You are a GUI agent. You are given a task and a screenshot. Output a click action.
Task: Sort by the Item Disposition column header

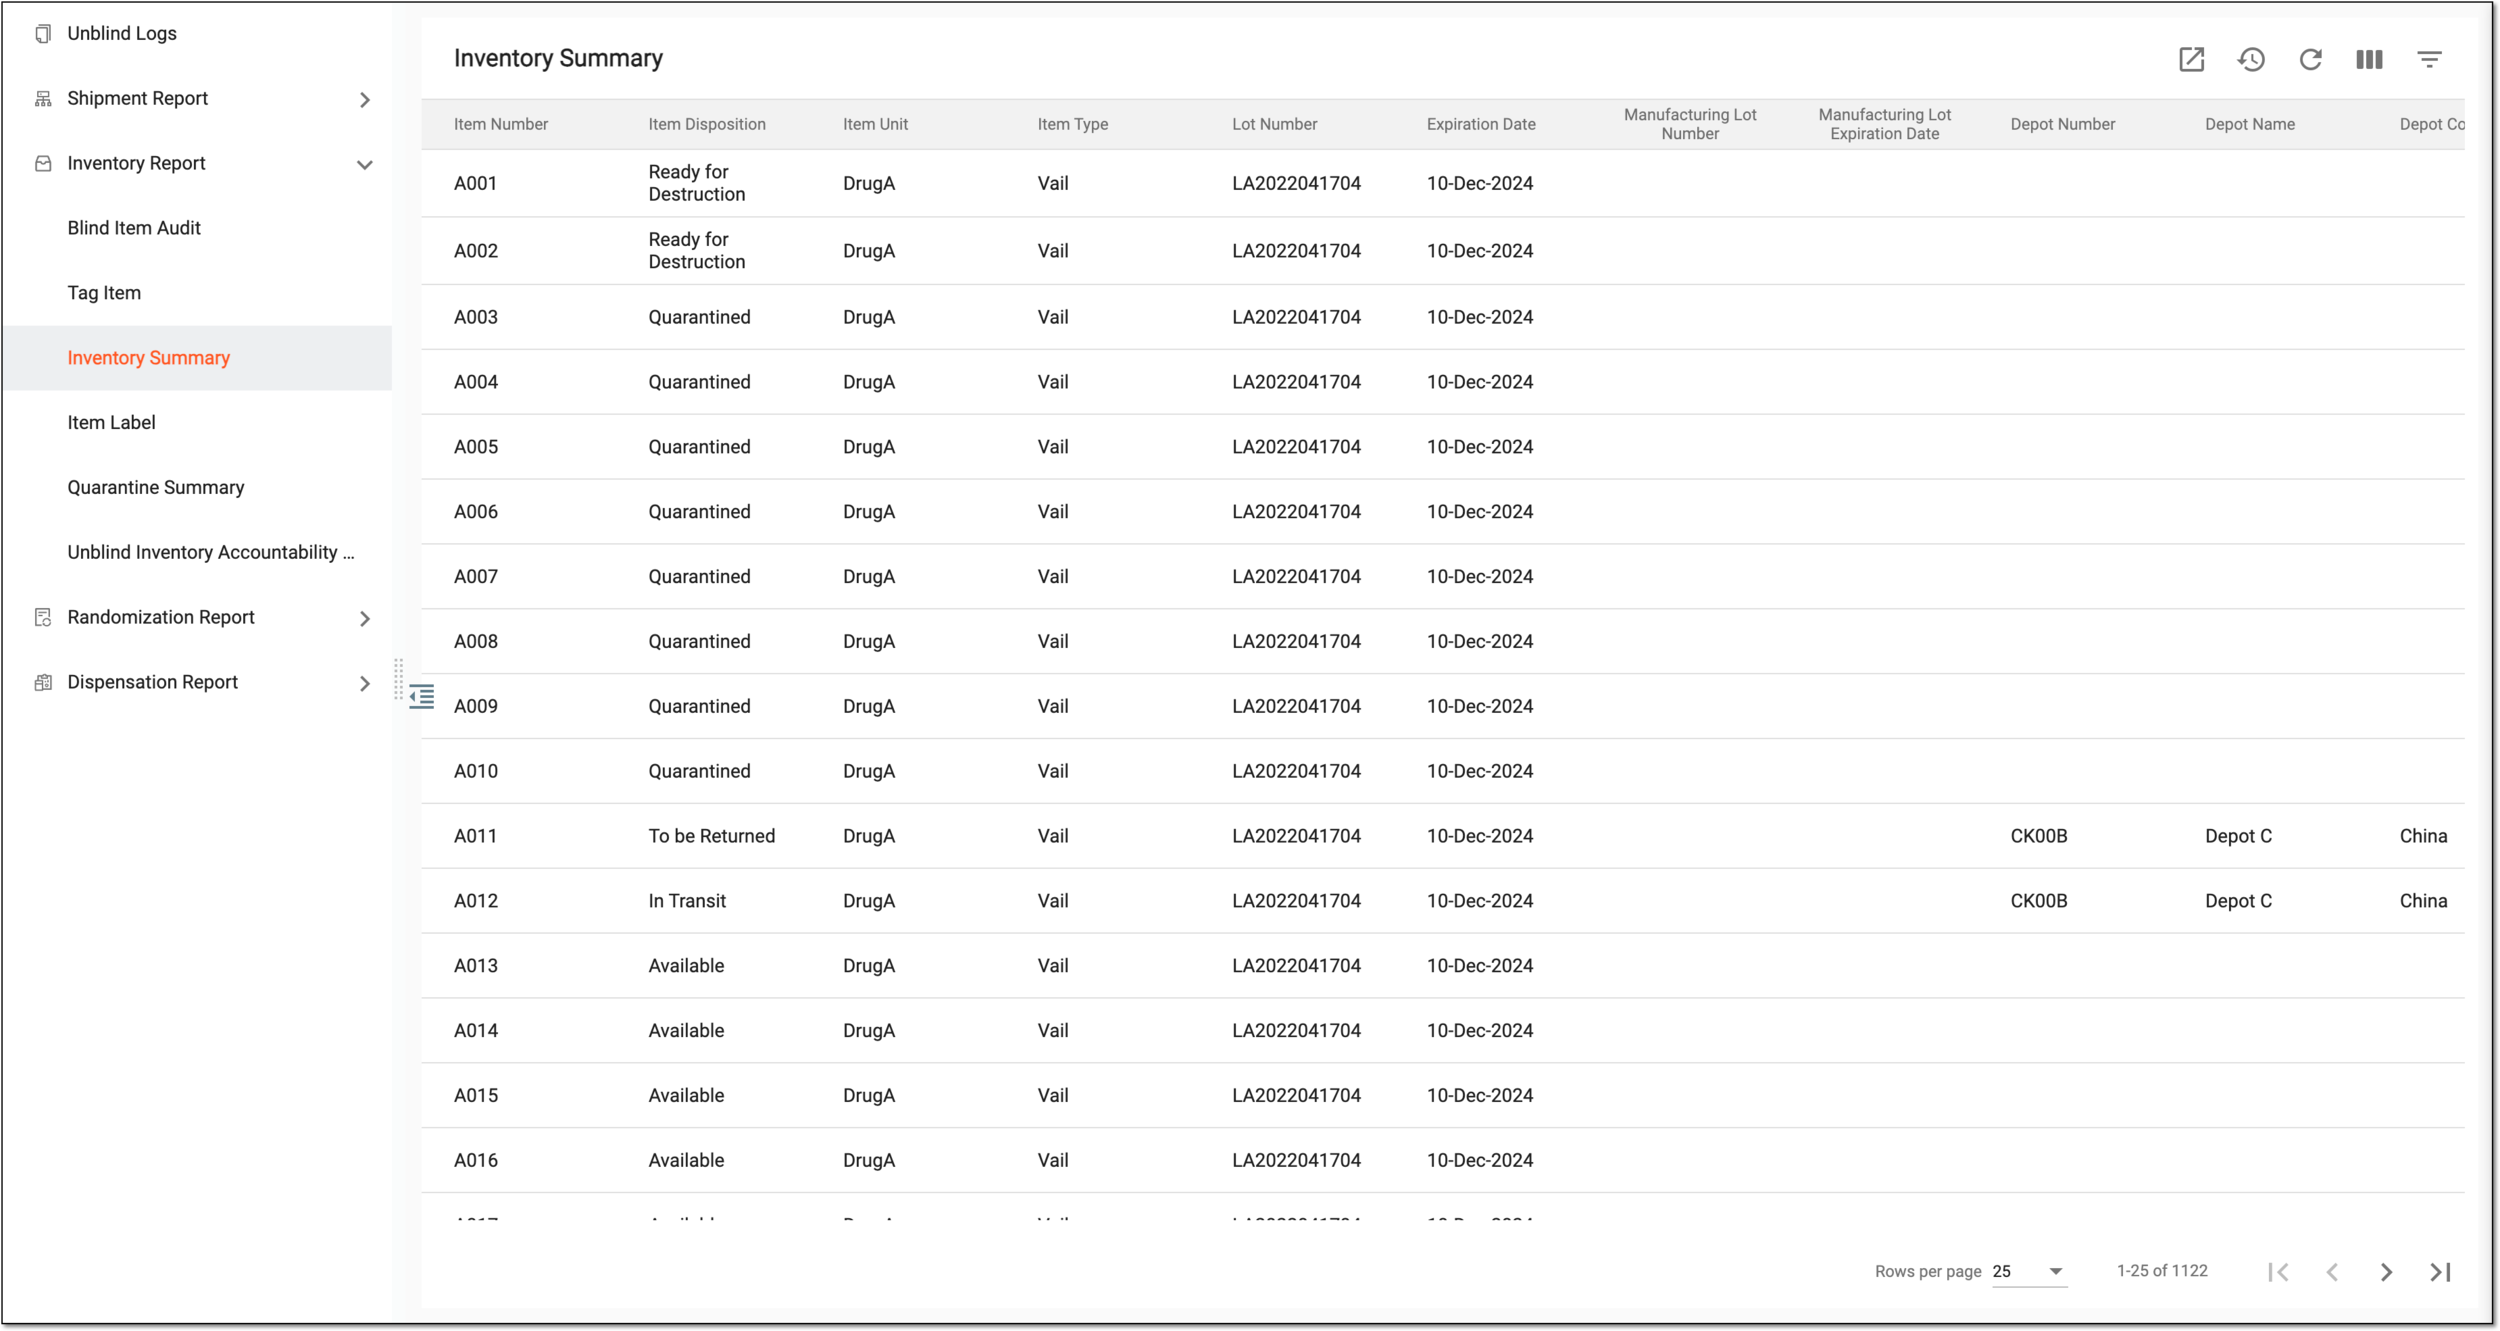click(x=707, y=124)
